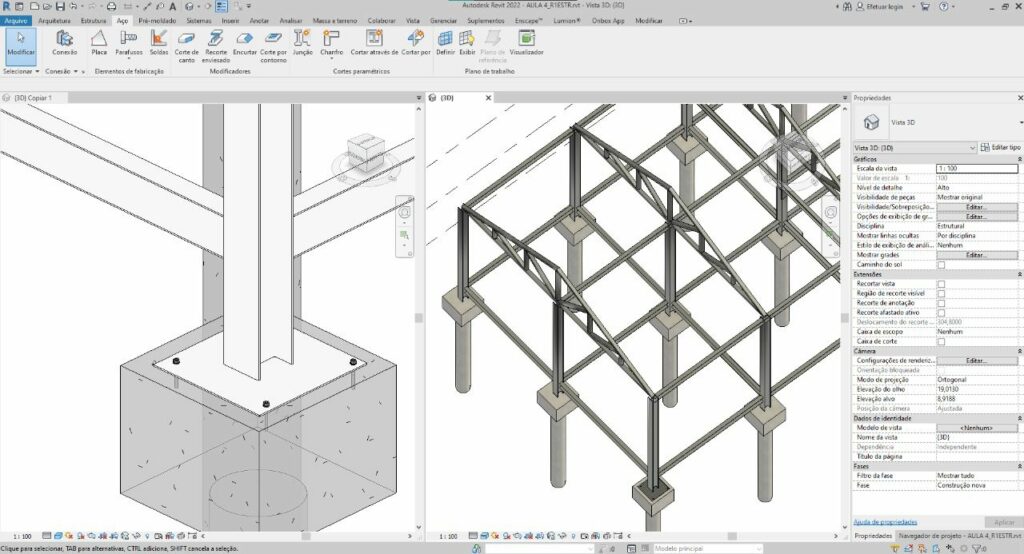Image resolution: width=1024 pixels, height=554 pixels.
Task: Enable the Recorte afastado ativo checkbox
Action: 941,313
